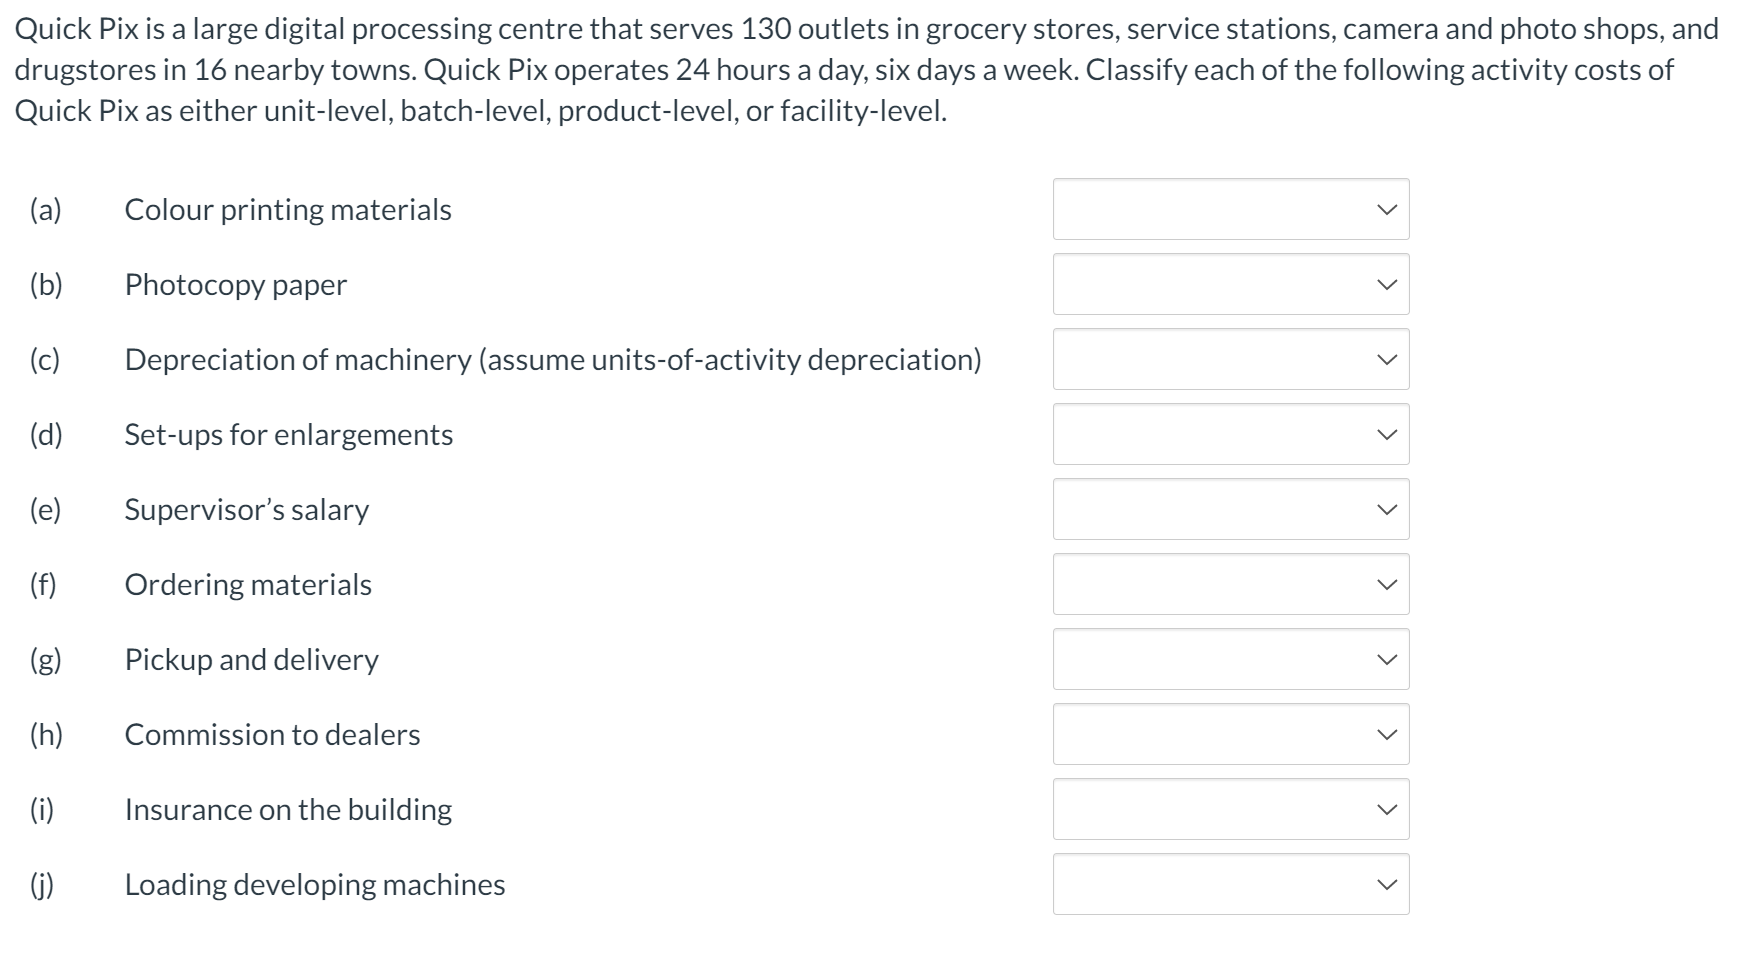Screen dimensions: 1746x958
Task: Open the dropdown next to Set-ups for enlargements
Action: 1229,434
